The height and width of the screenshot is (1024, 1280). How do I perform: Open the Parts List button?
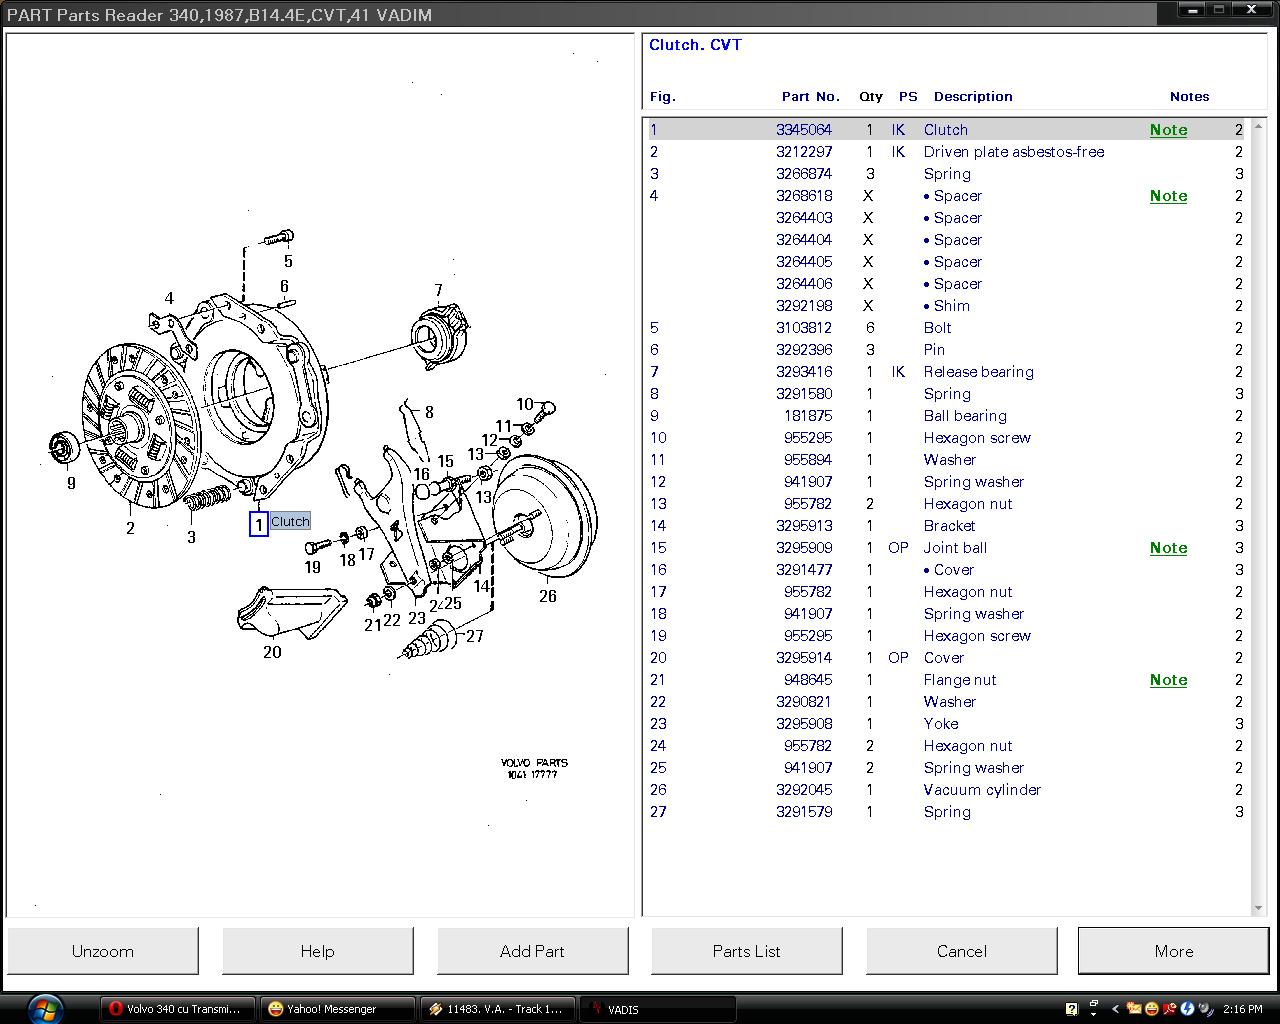tap(746, 951)
